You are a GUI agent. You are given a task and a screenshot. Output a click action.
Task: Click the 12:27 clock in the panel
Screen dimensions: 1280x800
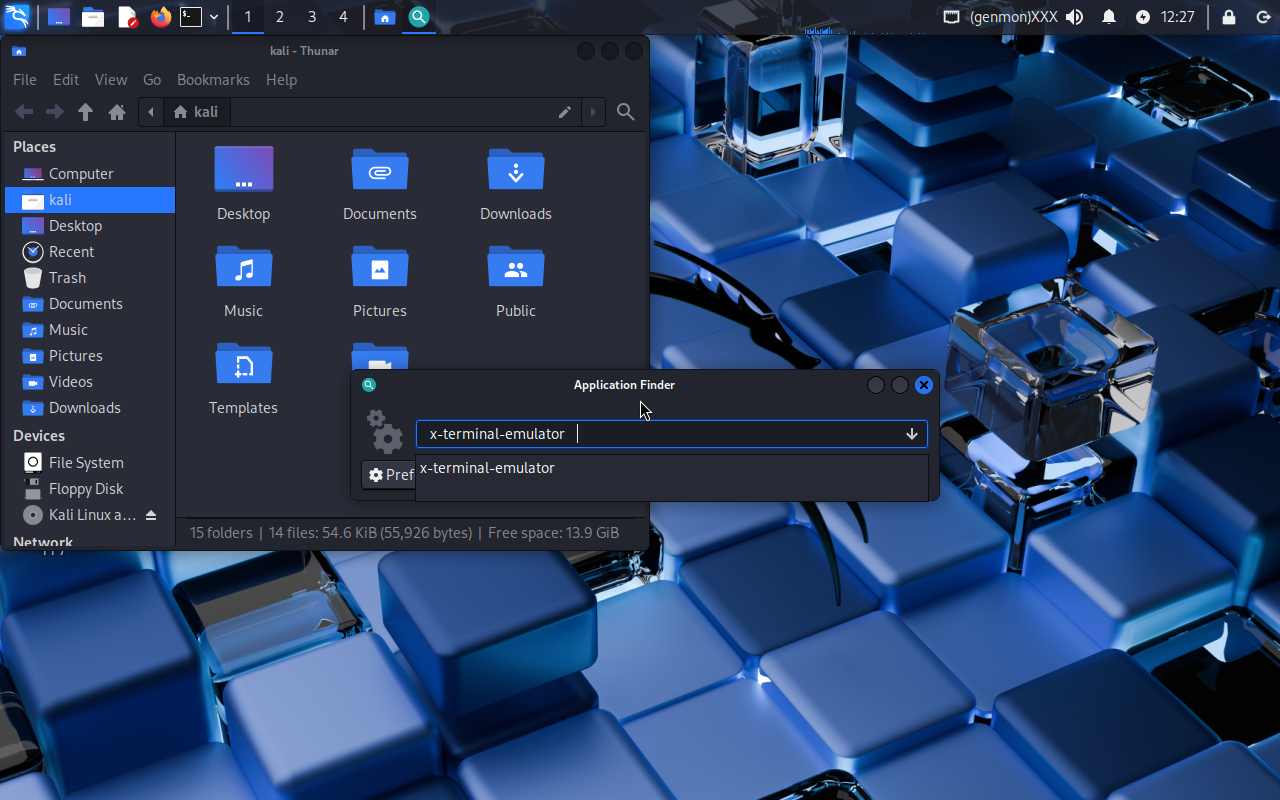click(1178, 17)
